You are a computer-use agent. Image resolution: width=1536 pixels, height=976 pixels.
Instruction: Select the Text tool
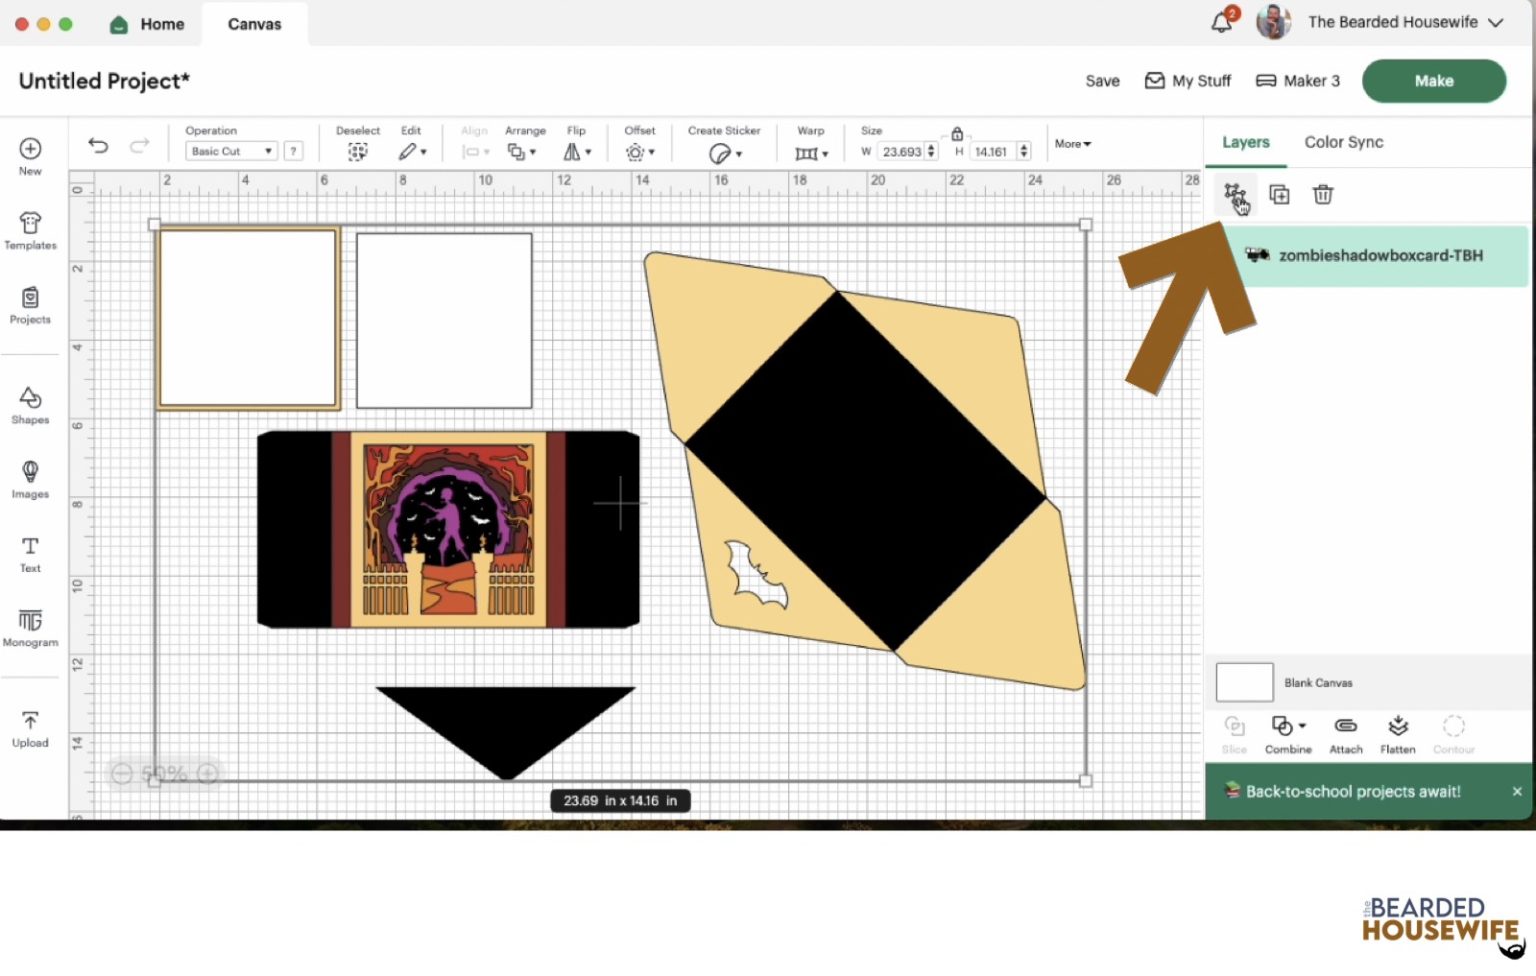point(30,554)
